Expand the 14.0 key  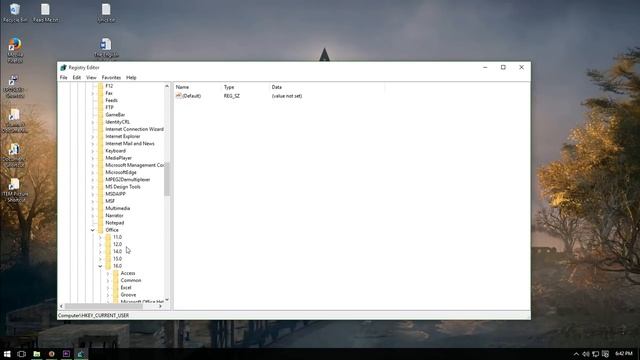pos(100,251)
